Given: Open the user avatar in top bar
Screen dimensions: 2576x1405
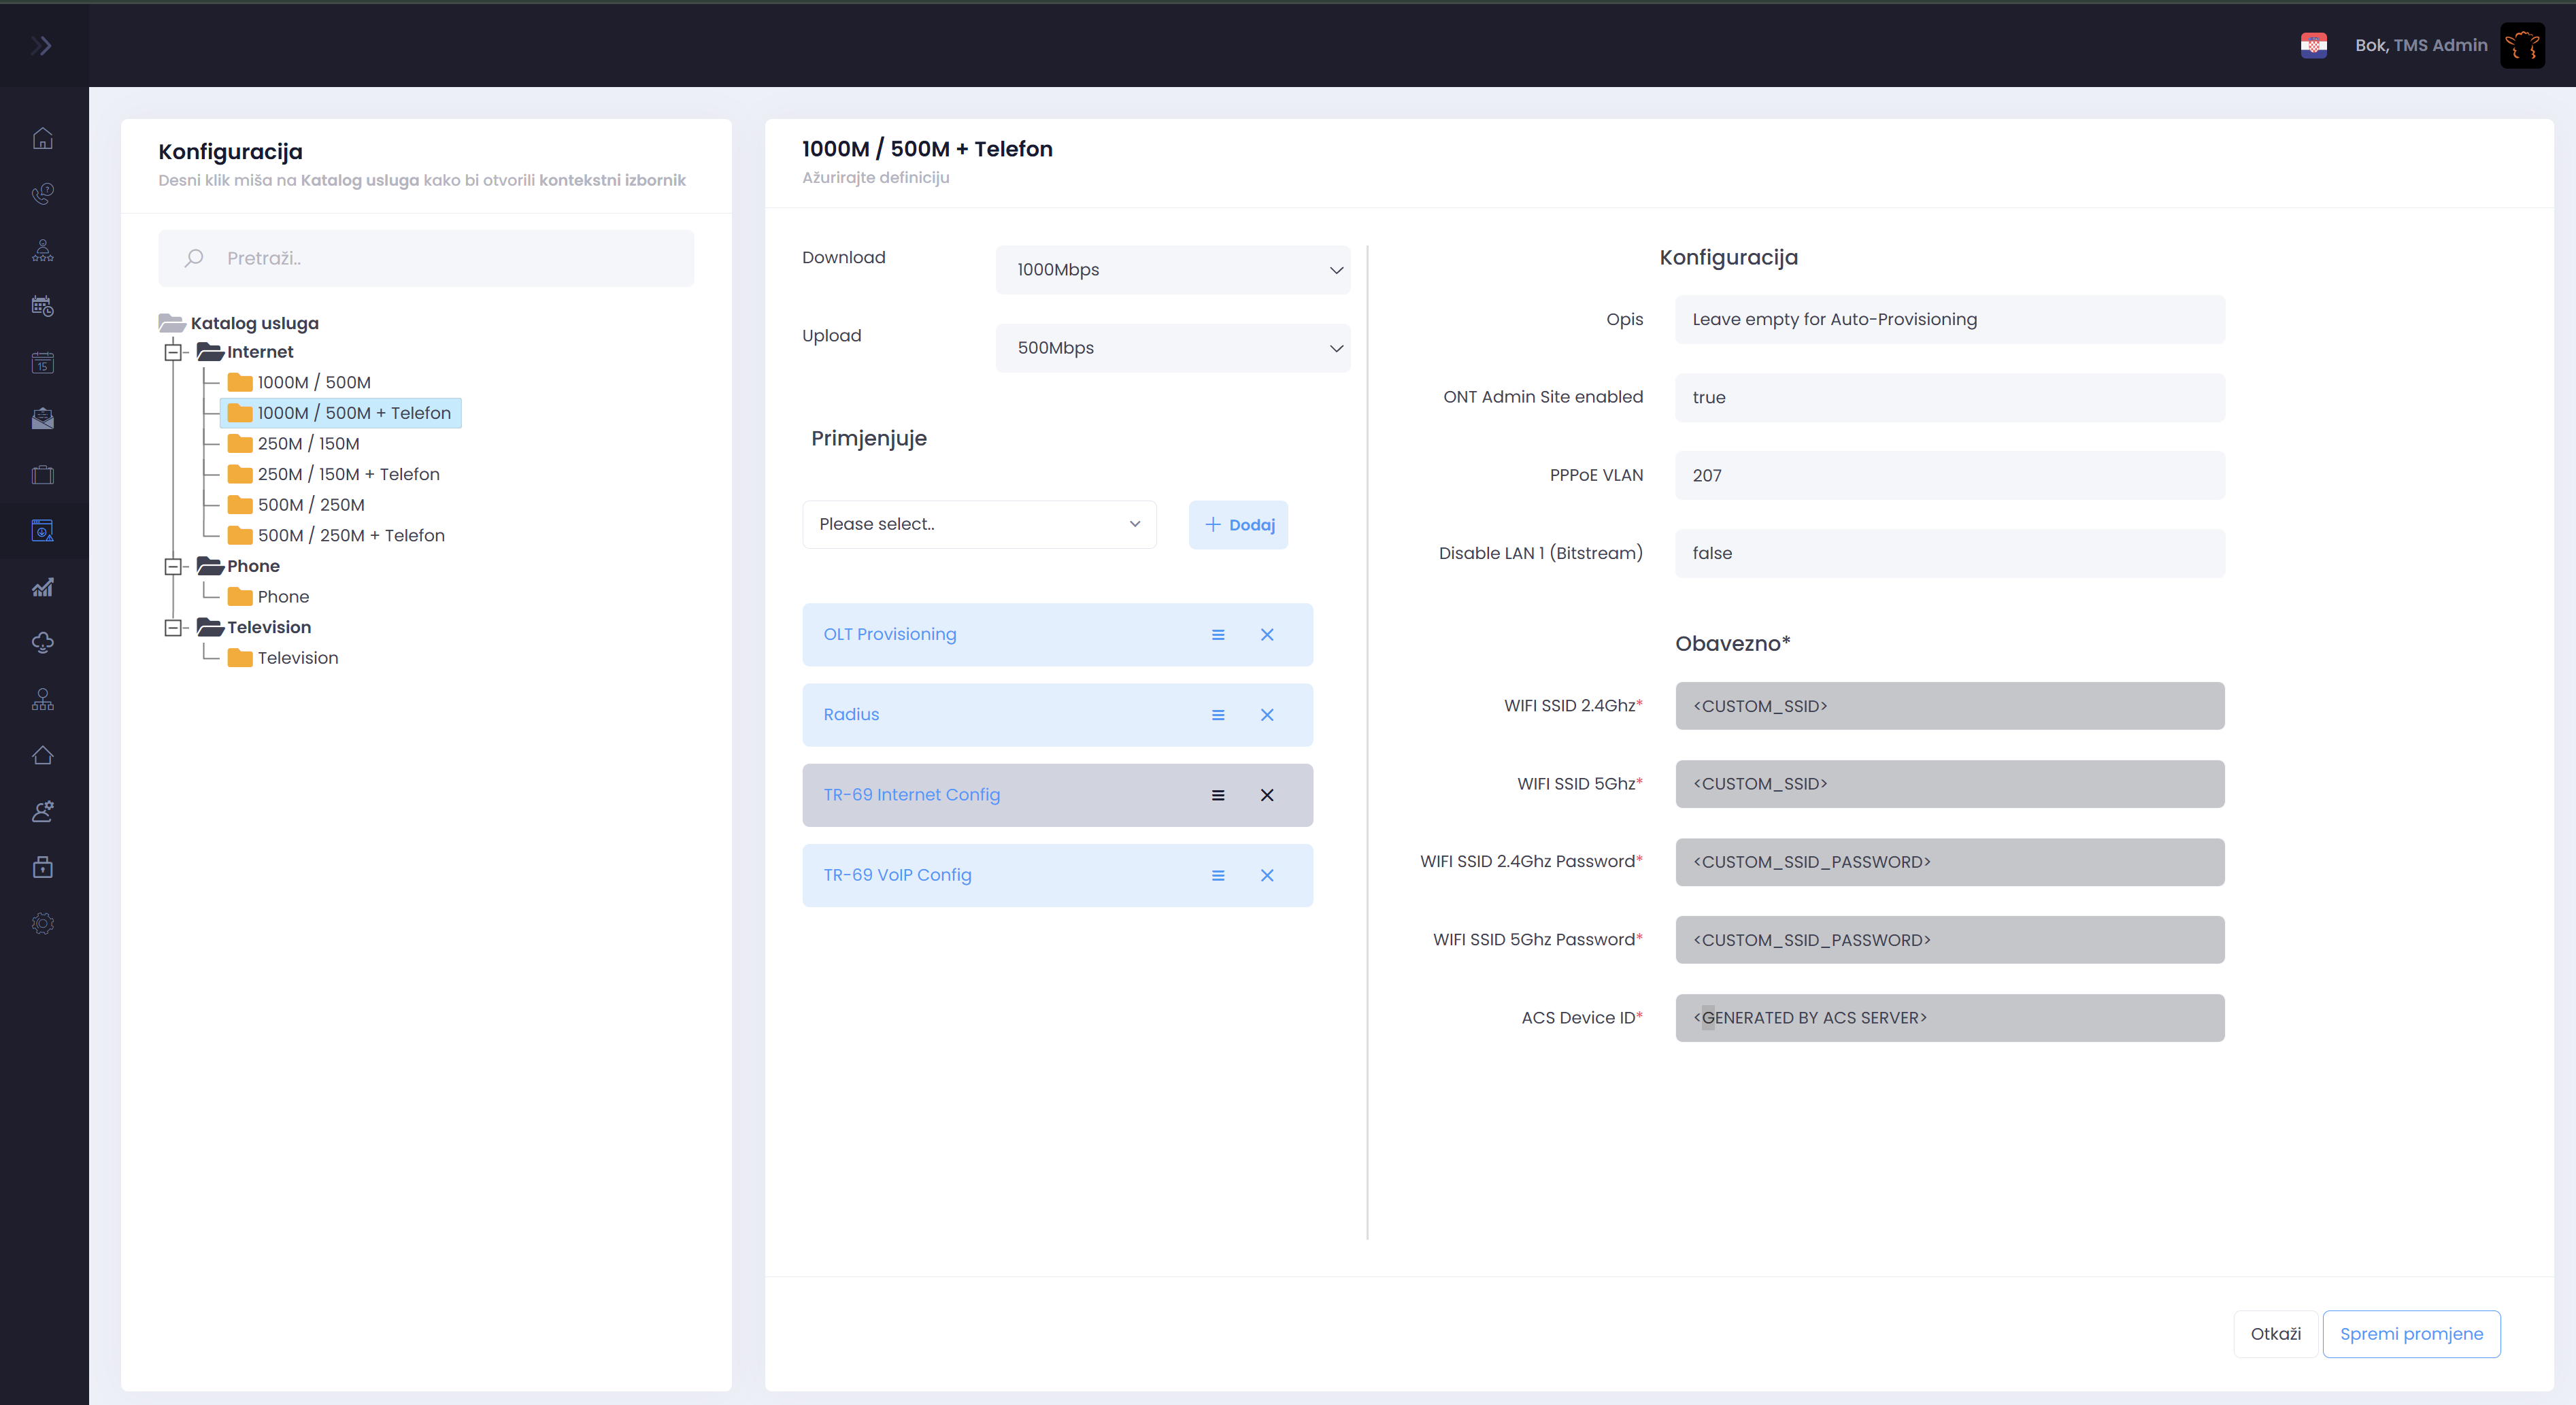Looking at the screenshot, I should click(2522, 45).
